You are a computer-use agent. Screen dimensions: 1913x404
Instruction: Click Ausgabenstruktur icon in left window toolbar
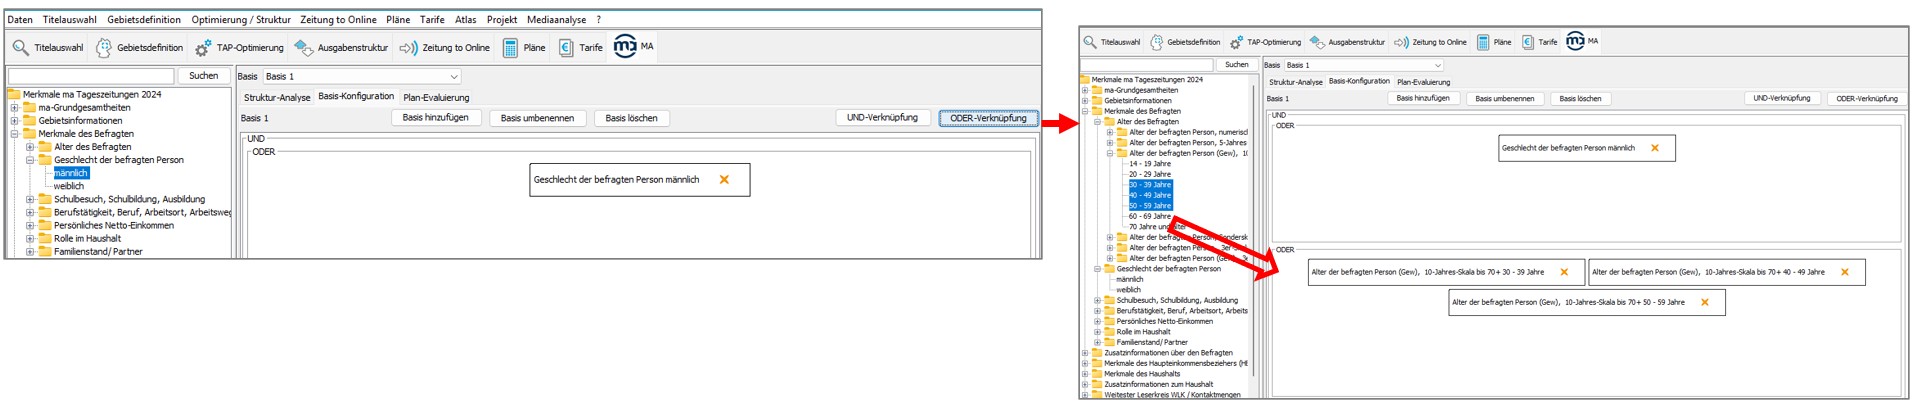click(x=304, y=48)
